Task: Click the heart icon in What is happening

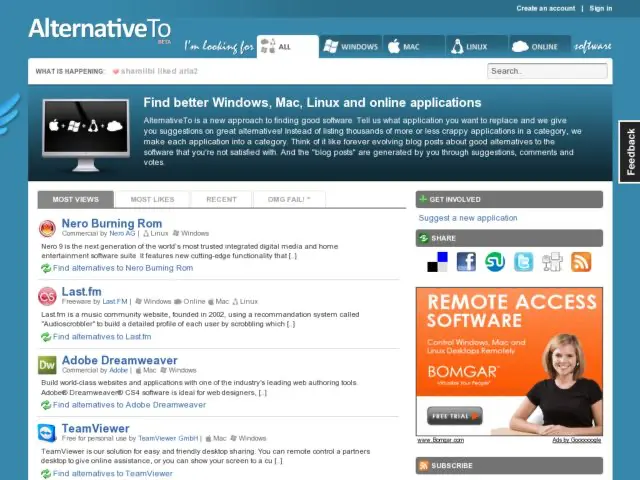Action: tap(116, 71)
